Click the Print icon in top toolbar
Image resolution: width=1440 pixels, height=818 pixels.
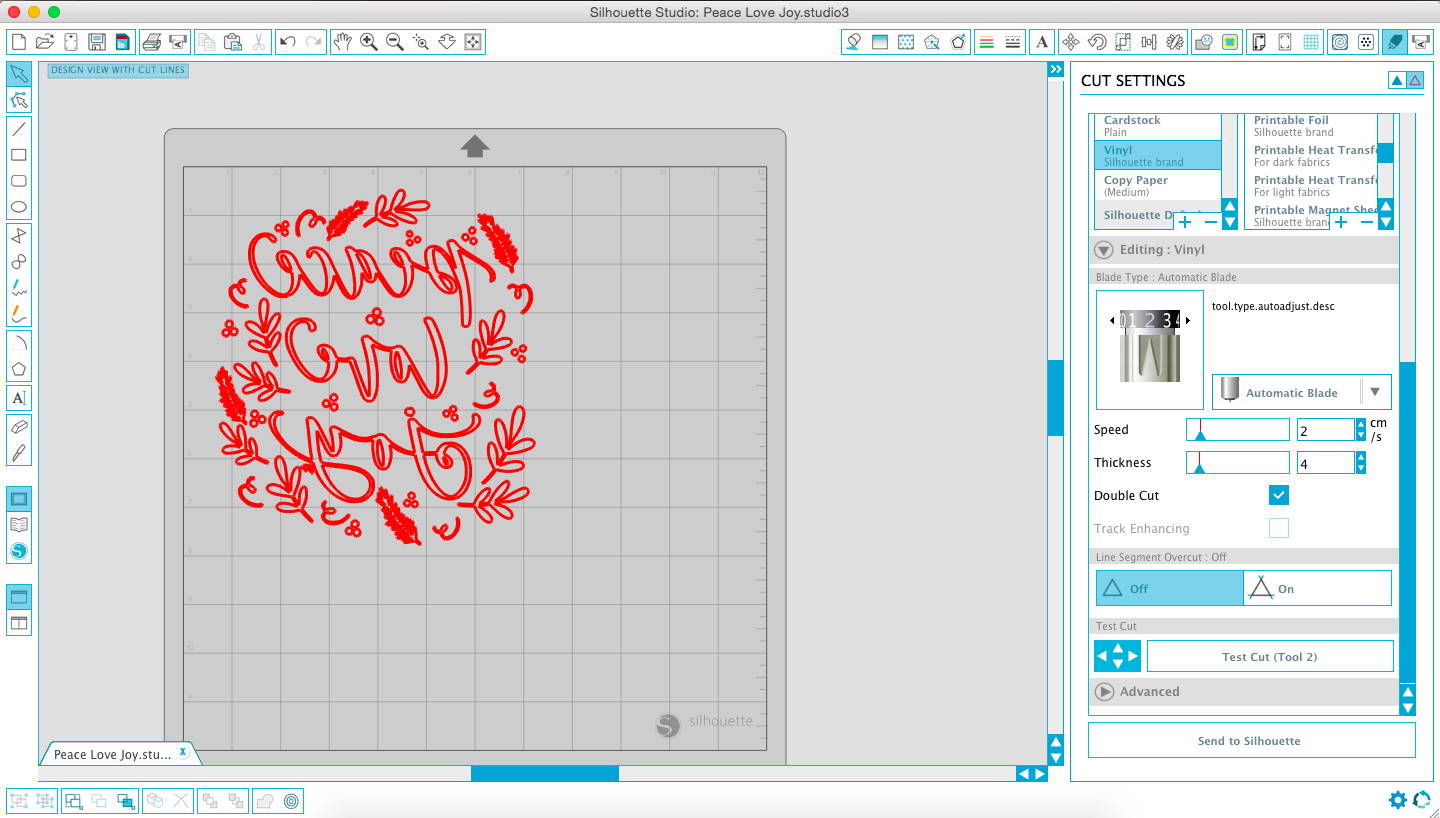click(x=151, y=42)
